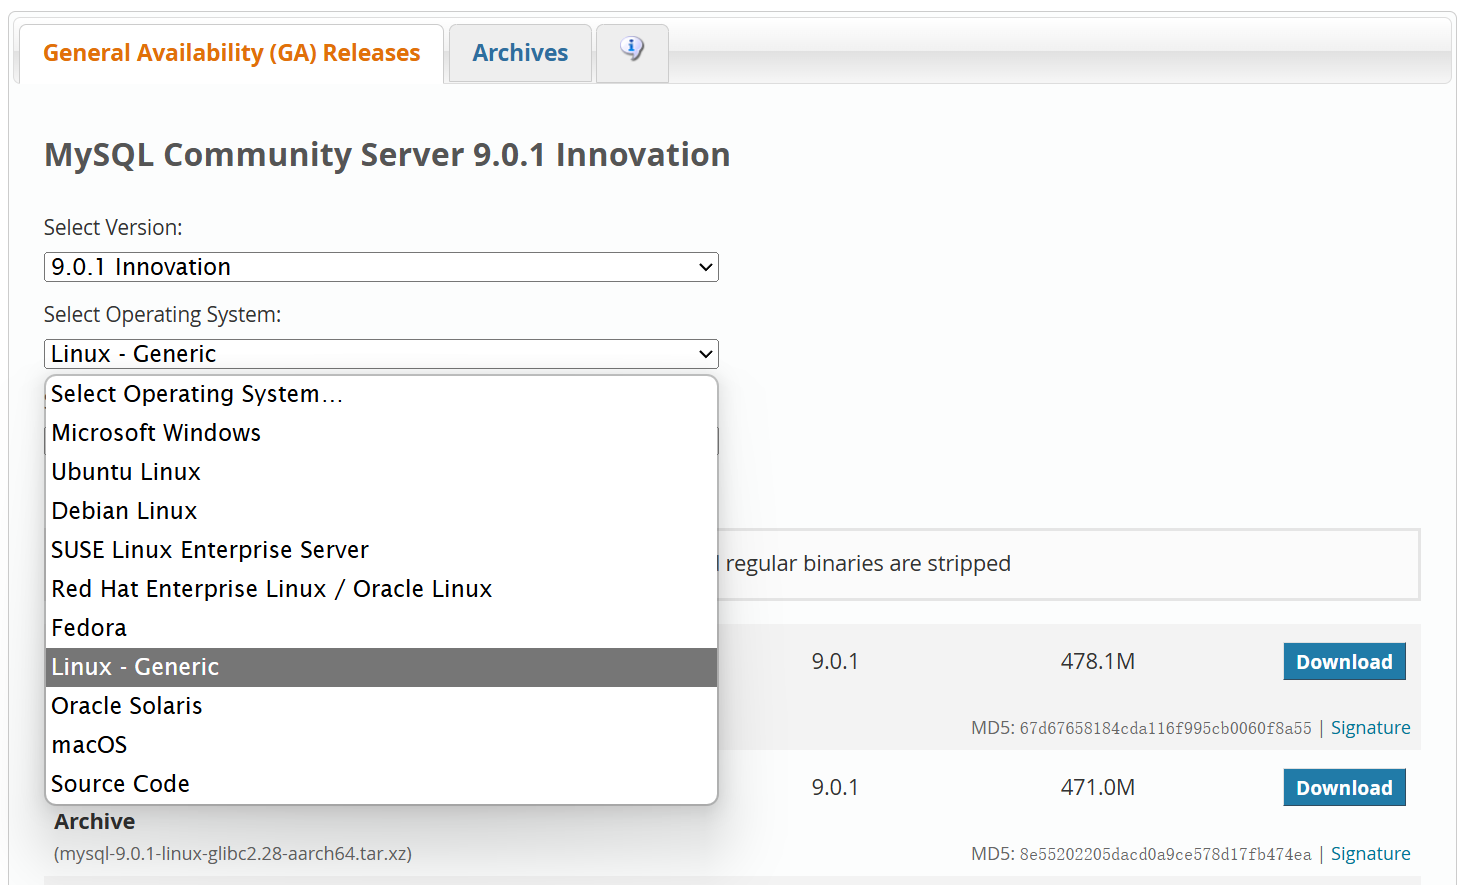Screen dimensions: 1465x885
Task: Open the information icon tab
Action: [632, 52]
